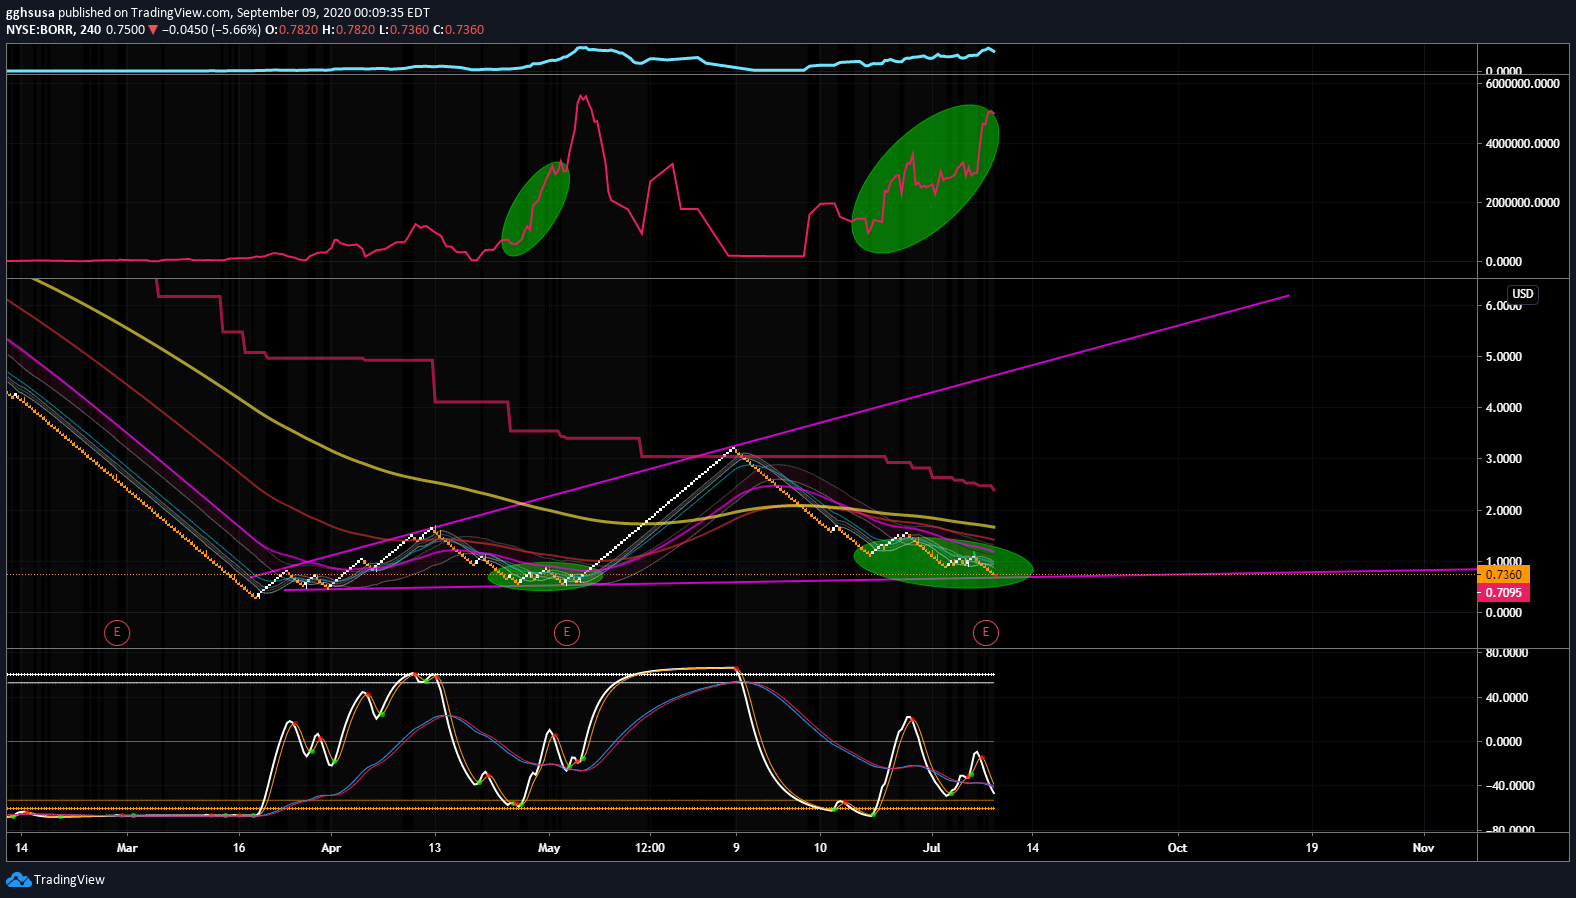The width and height of the screenshot is (1576, 898).
Task: Click the close value C:0.7360
Action: pyautogui.click(x=458, y=30)
